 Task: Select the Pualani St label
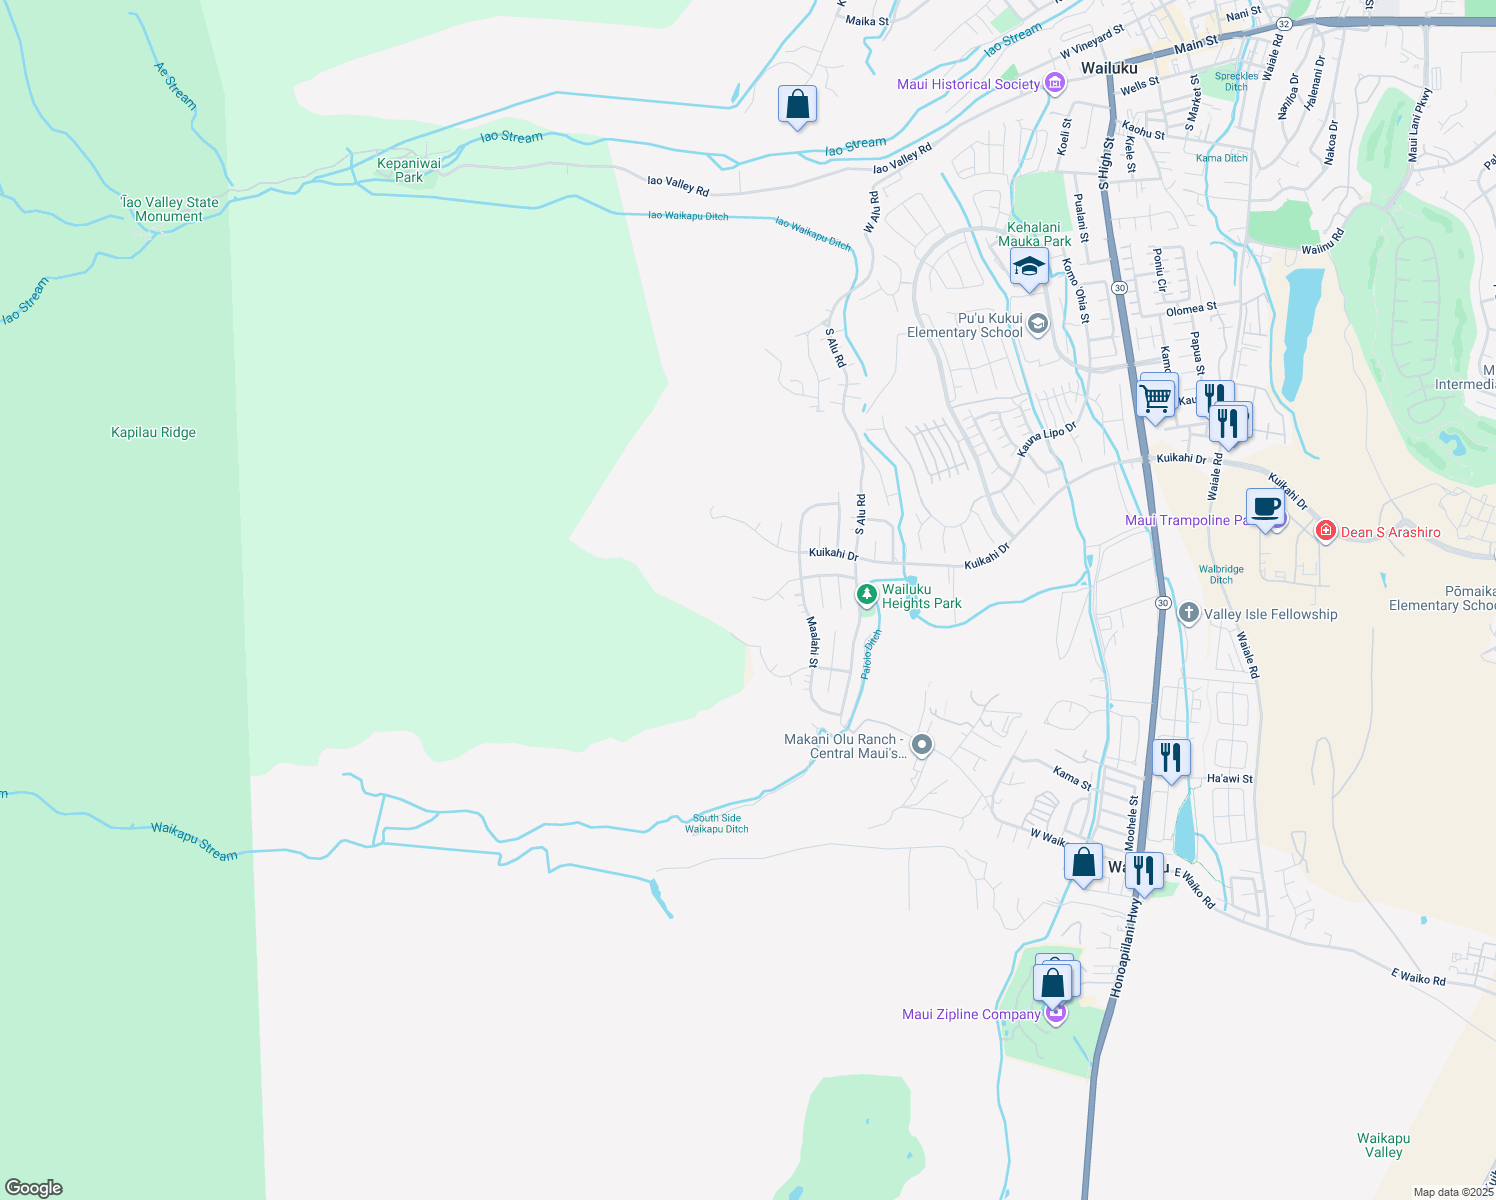click(x=1081, y=219)
